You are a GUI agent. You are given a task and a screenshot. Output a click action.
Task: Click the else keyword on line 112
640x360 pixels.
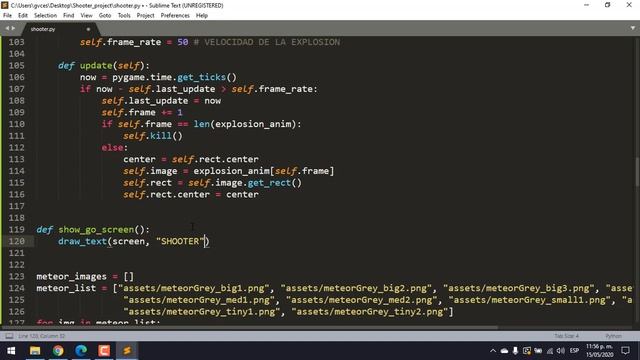112,147
